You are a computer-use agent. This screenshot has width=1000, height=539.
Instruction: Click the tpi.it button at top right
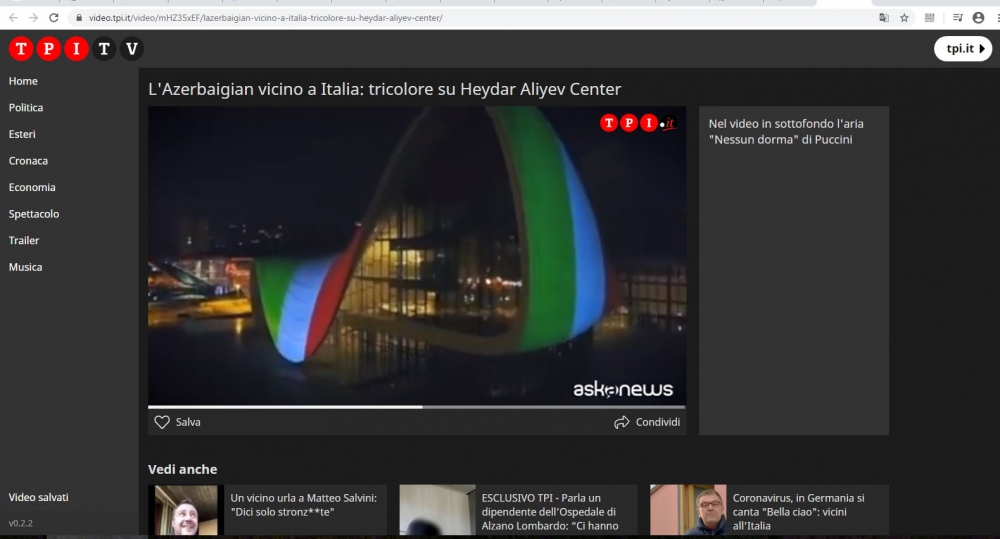pos(963,48)
